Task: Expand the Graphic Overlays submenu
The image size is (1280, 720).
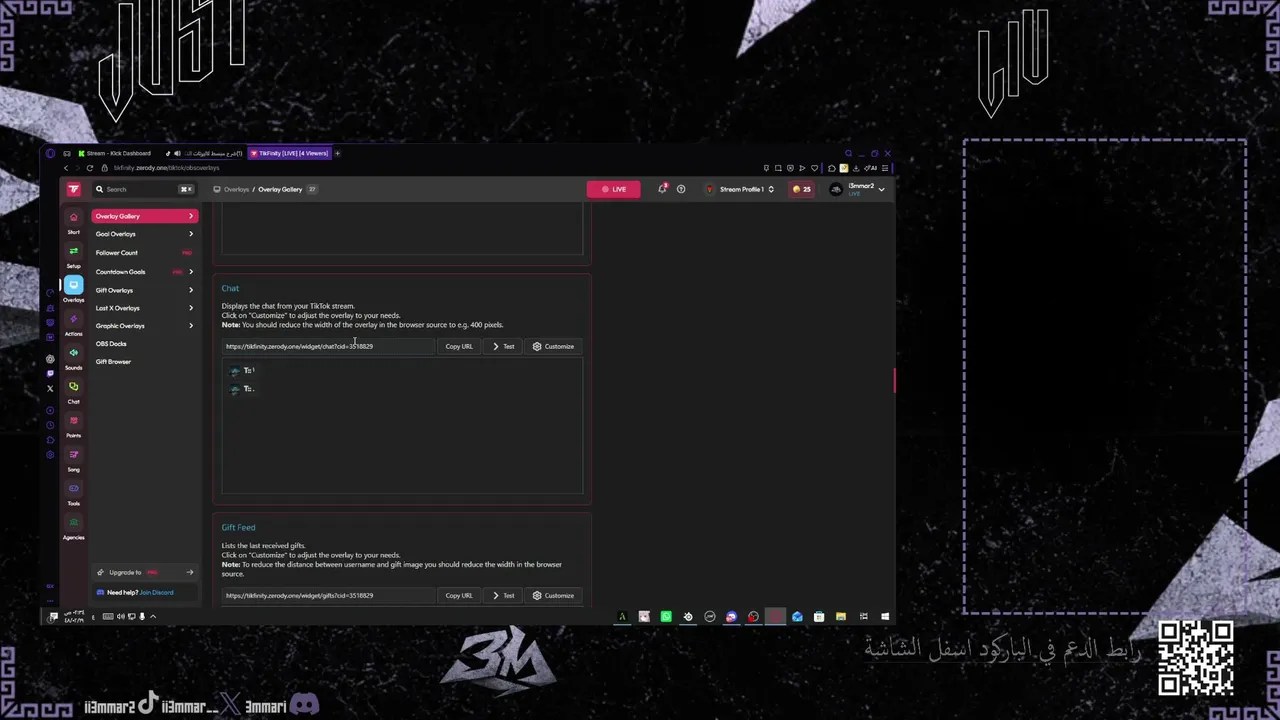Action: tap(191, 326)
